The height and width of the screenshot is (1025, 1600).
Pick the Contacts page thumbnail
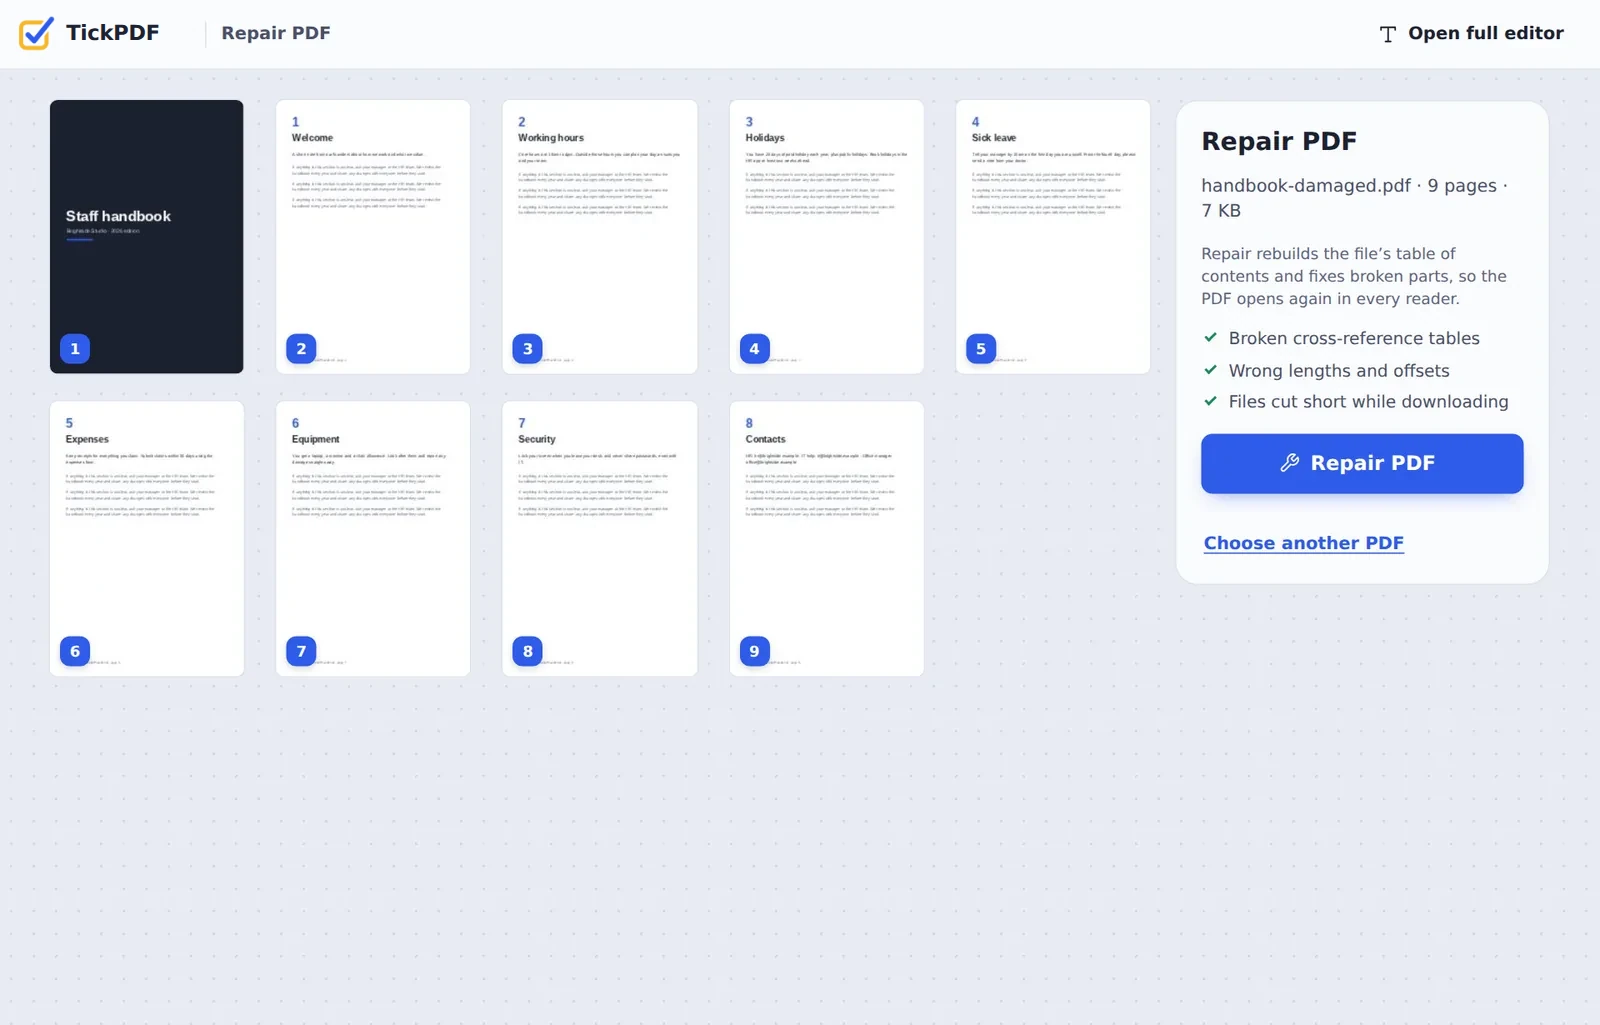[827, 539]
